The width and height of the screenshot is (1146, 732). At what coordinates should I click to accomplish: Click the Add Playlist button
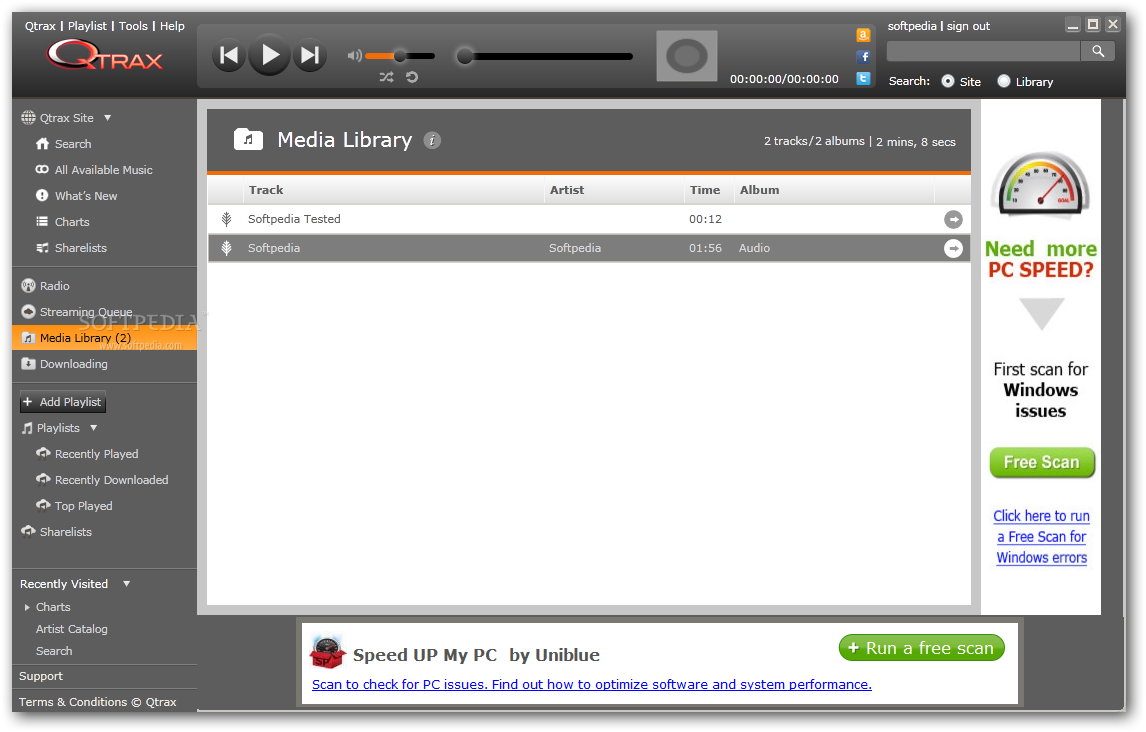[x=63, y=402]
